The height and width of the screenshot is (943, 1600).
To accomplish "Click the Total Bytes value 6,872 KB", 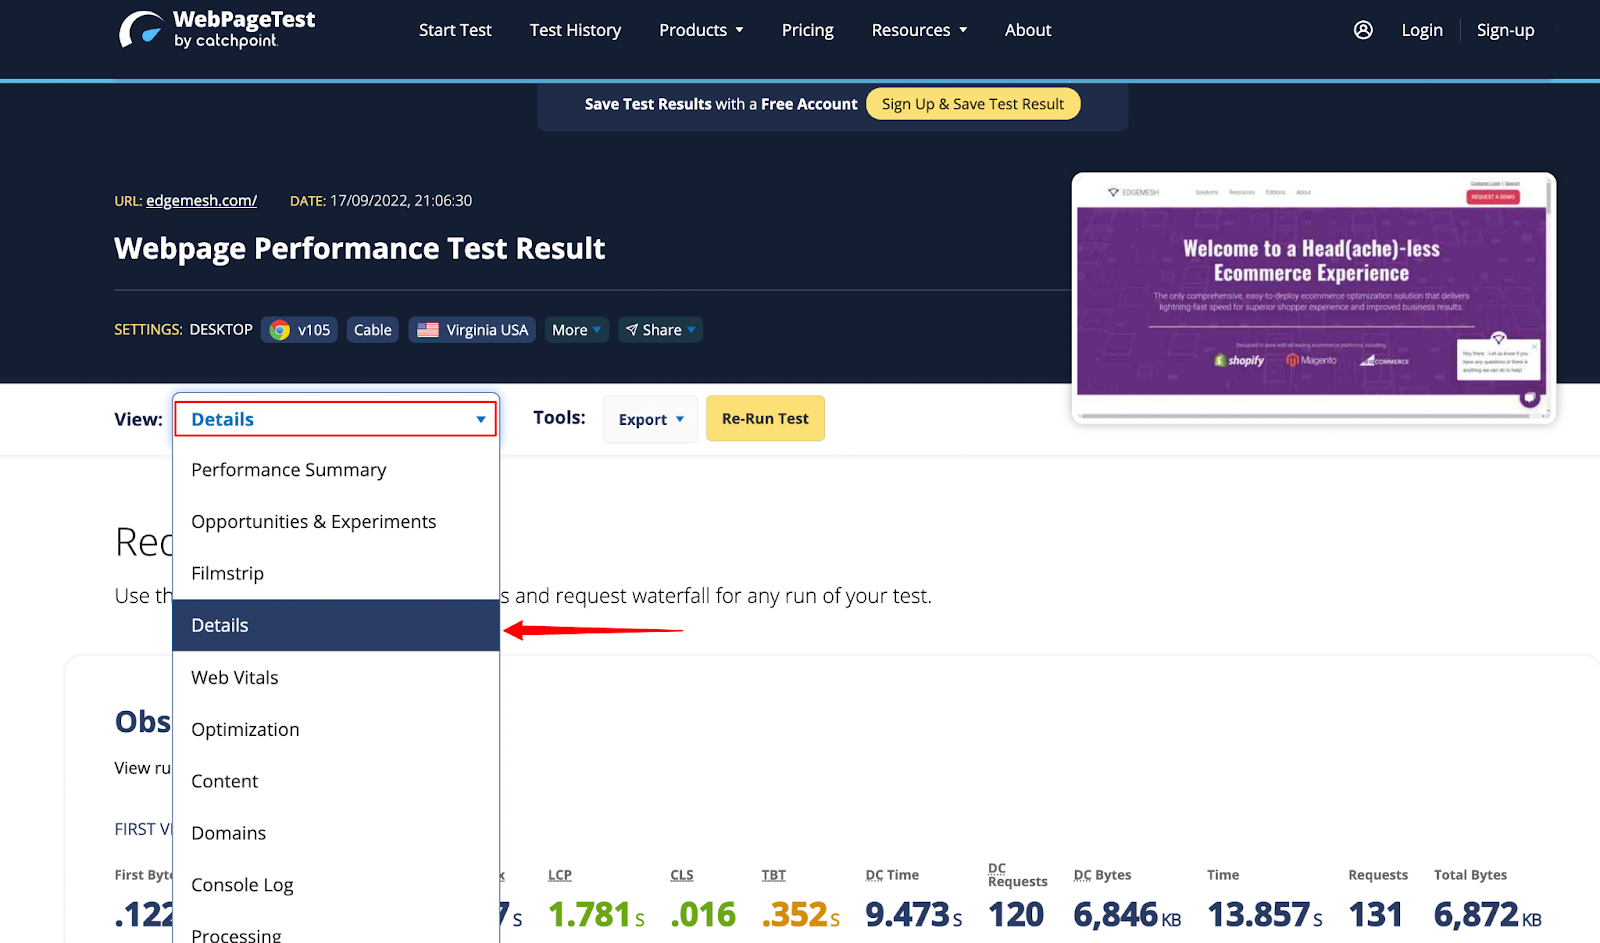I will pyautogui.click(x=1488, y=915).
